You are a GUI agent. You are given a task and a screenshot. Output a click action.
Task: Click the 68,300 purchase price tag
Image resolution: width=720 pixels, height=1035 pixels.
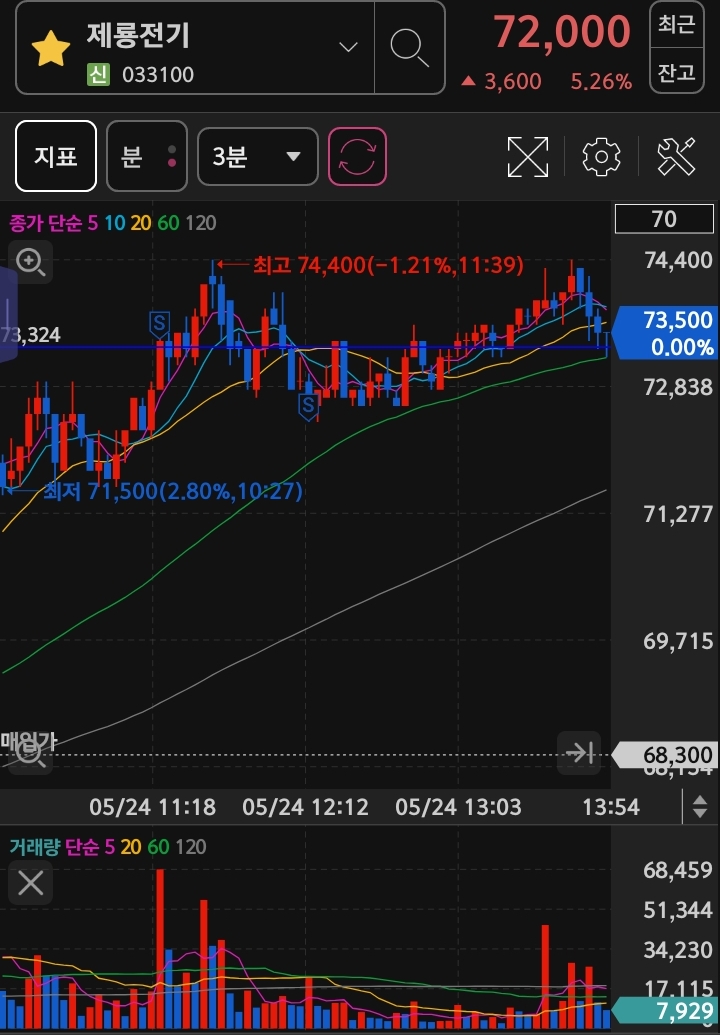tap(665, 754)
